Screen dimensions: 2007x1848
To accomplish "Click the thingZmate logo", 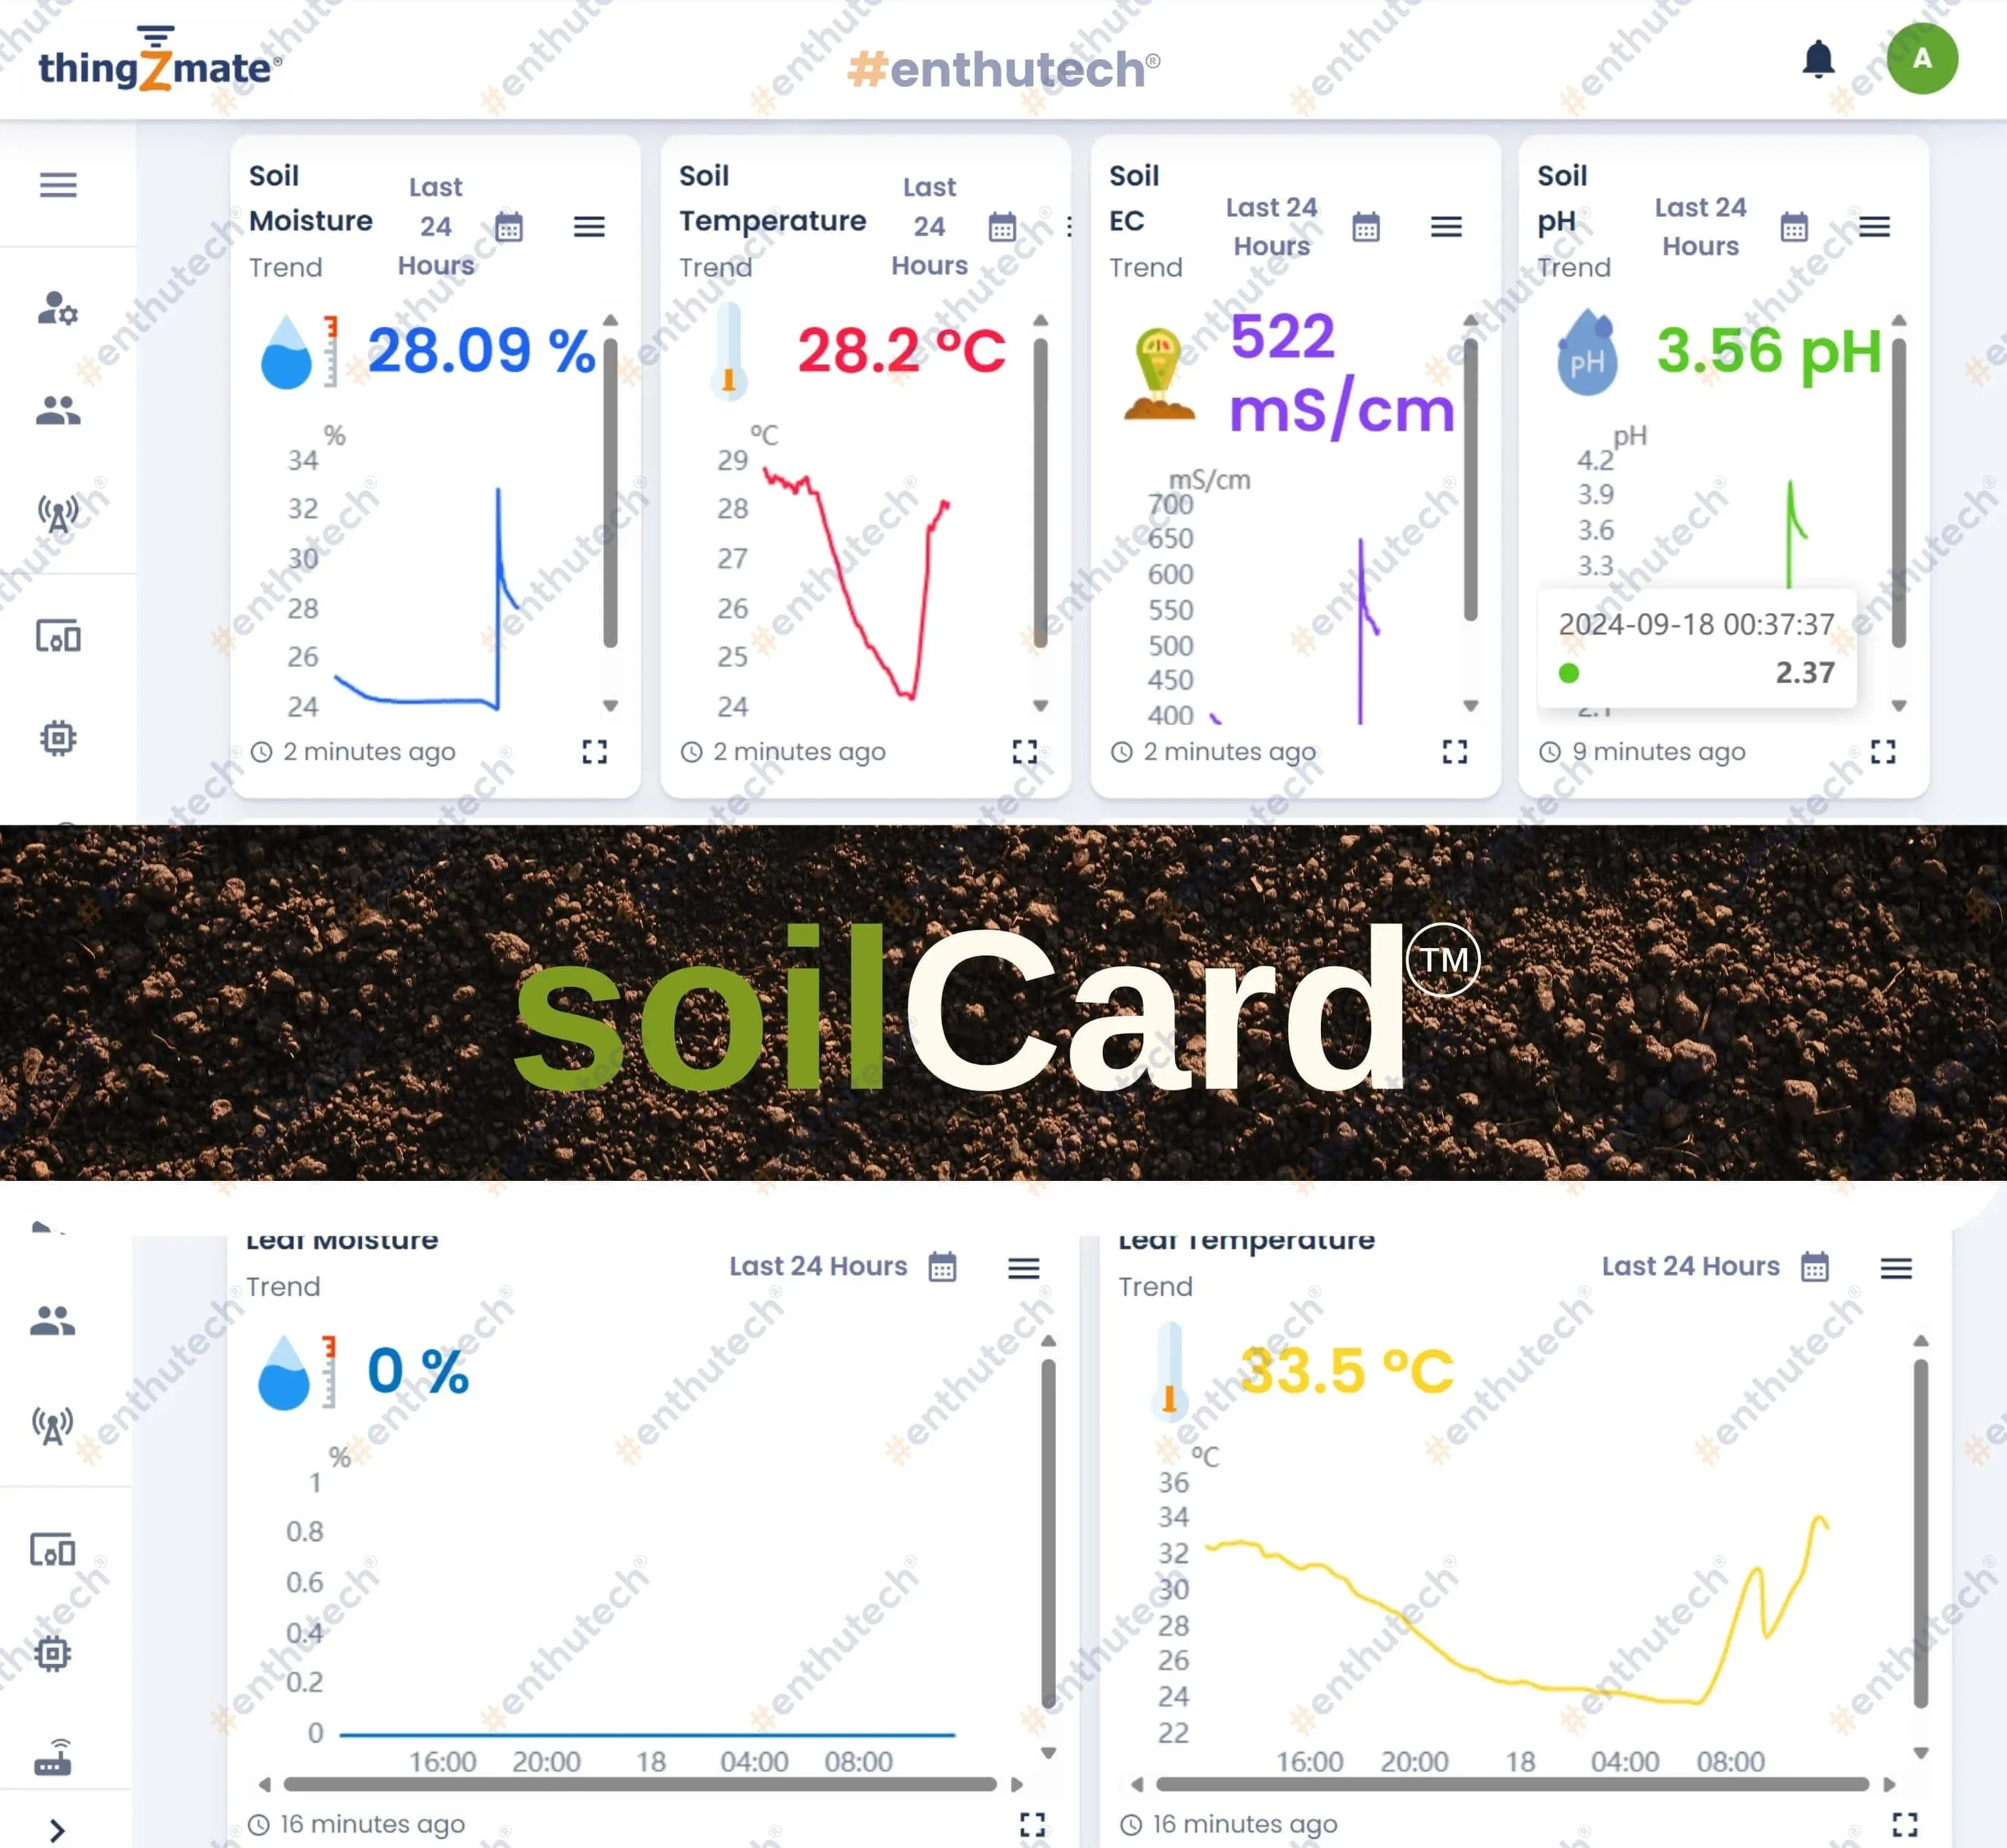I will tap(160, 60).
